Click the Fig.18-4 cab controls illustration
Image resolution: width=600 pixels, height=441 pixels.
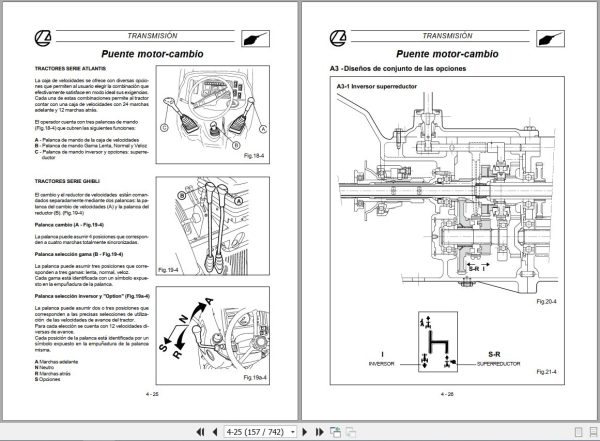click(213, 114)
